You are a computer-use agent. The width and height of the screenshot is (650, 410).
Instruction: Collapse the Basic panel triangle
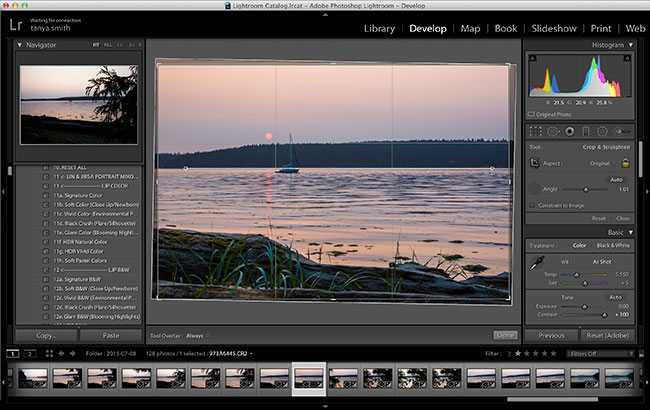[631, 232]
